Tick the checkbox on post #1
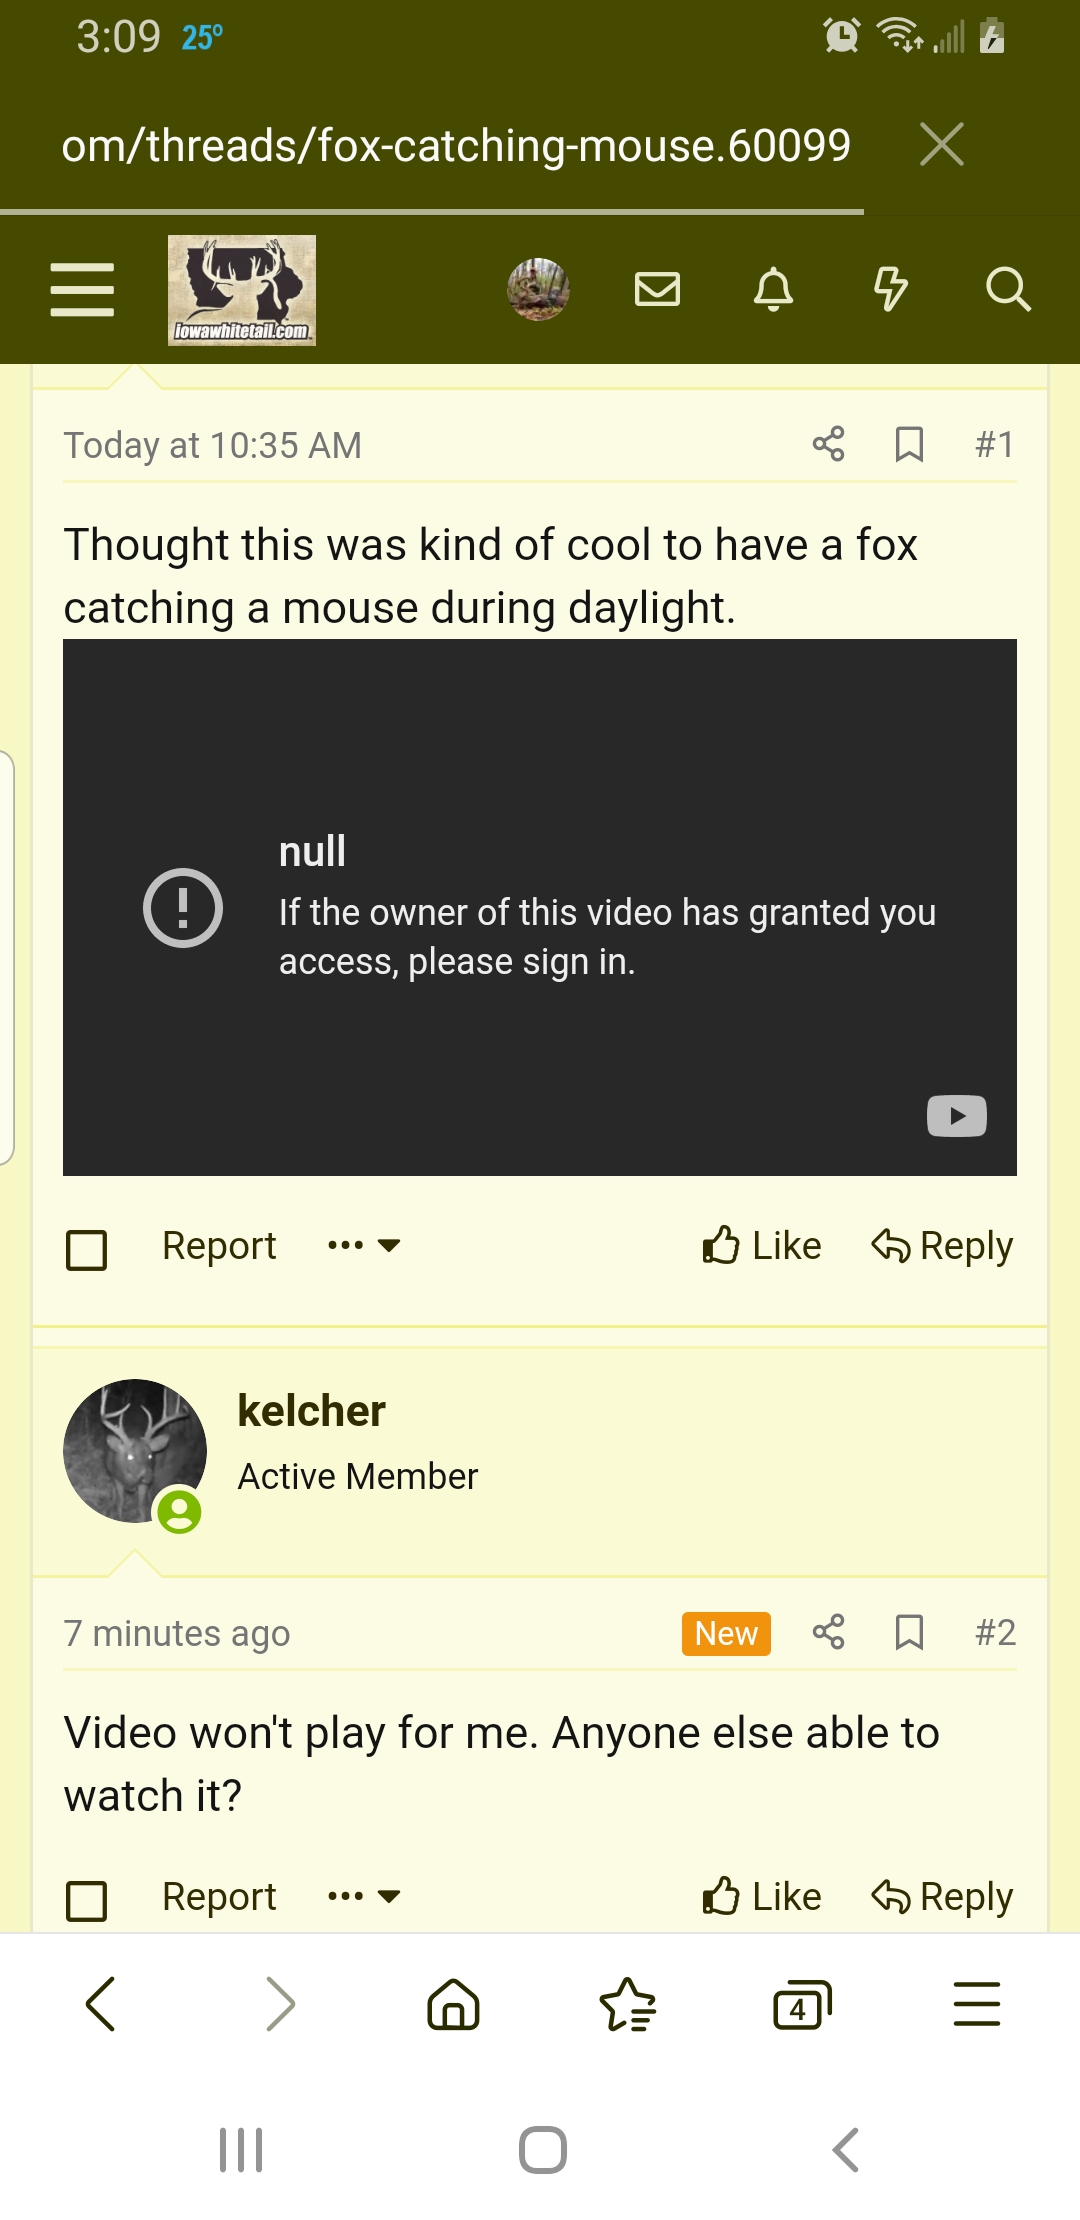Viewport: 1080px width, 2220px height. pyautogui.click(x=86, y=1249)
